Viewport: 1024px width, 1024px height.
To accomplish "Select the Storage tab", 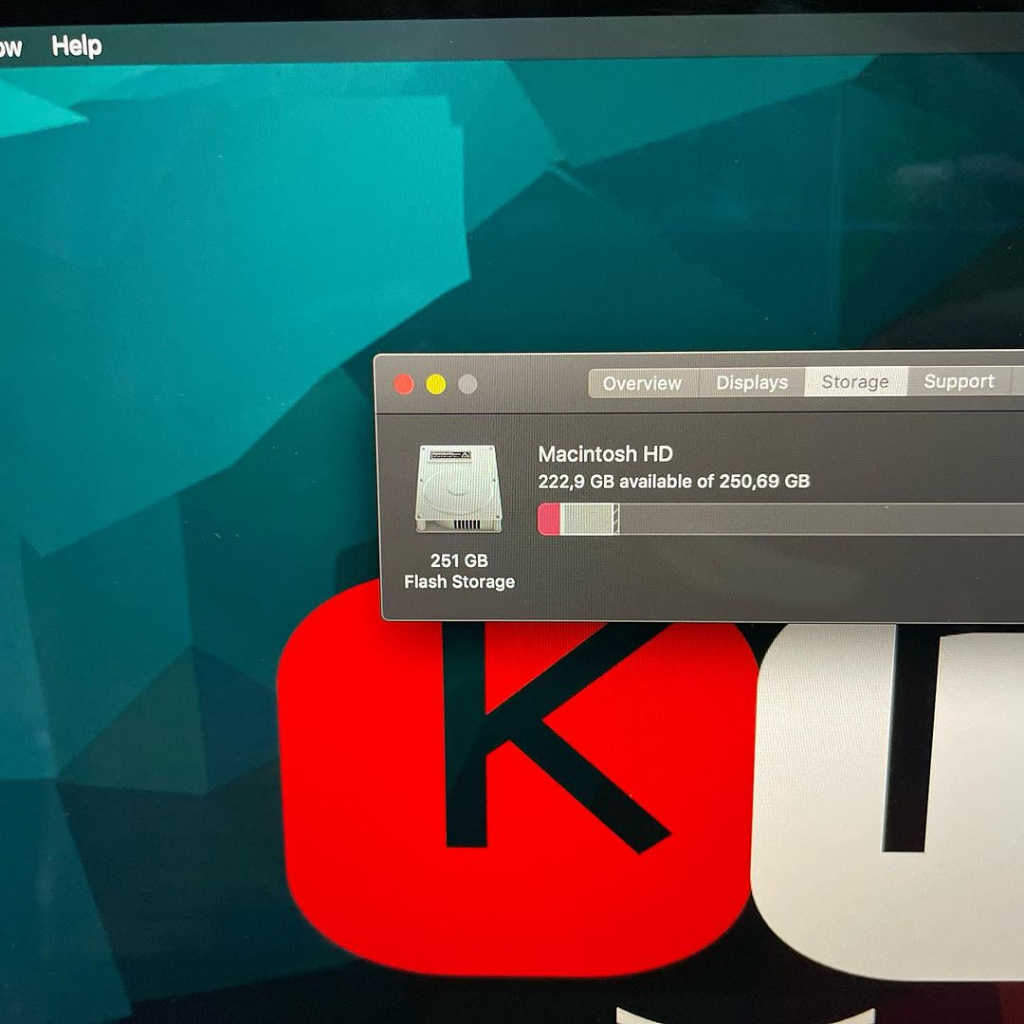I will [856, 381].
